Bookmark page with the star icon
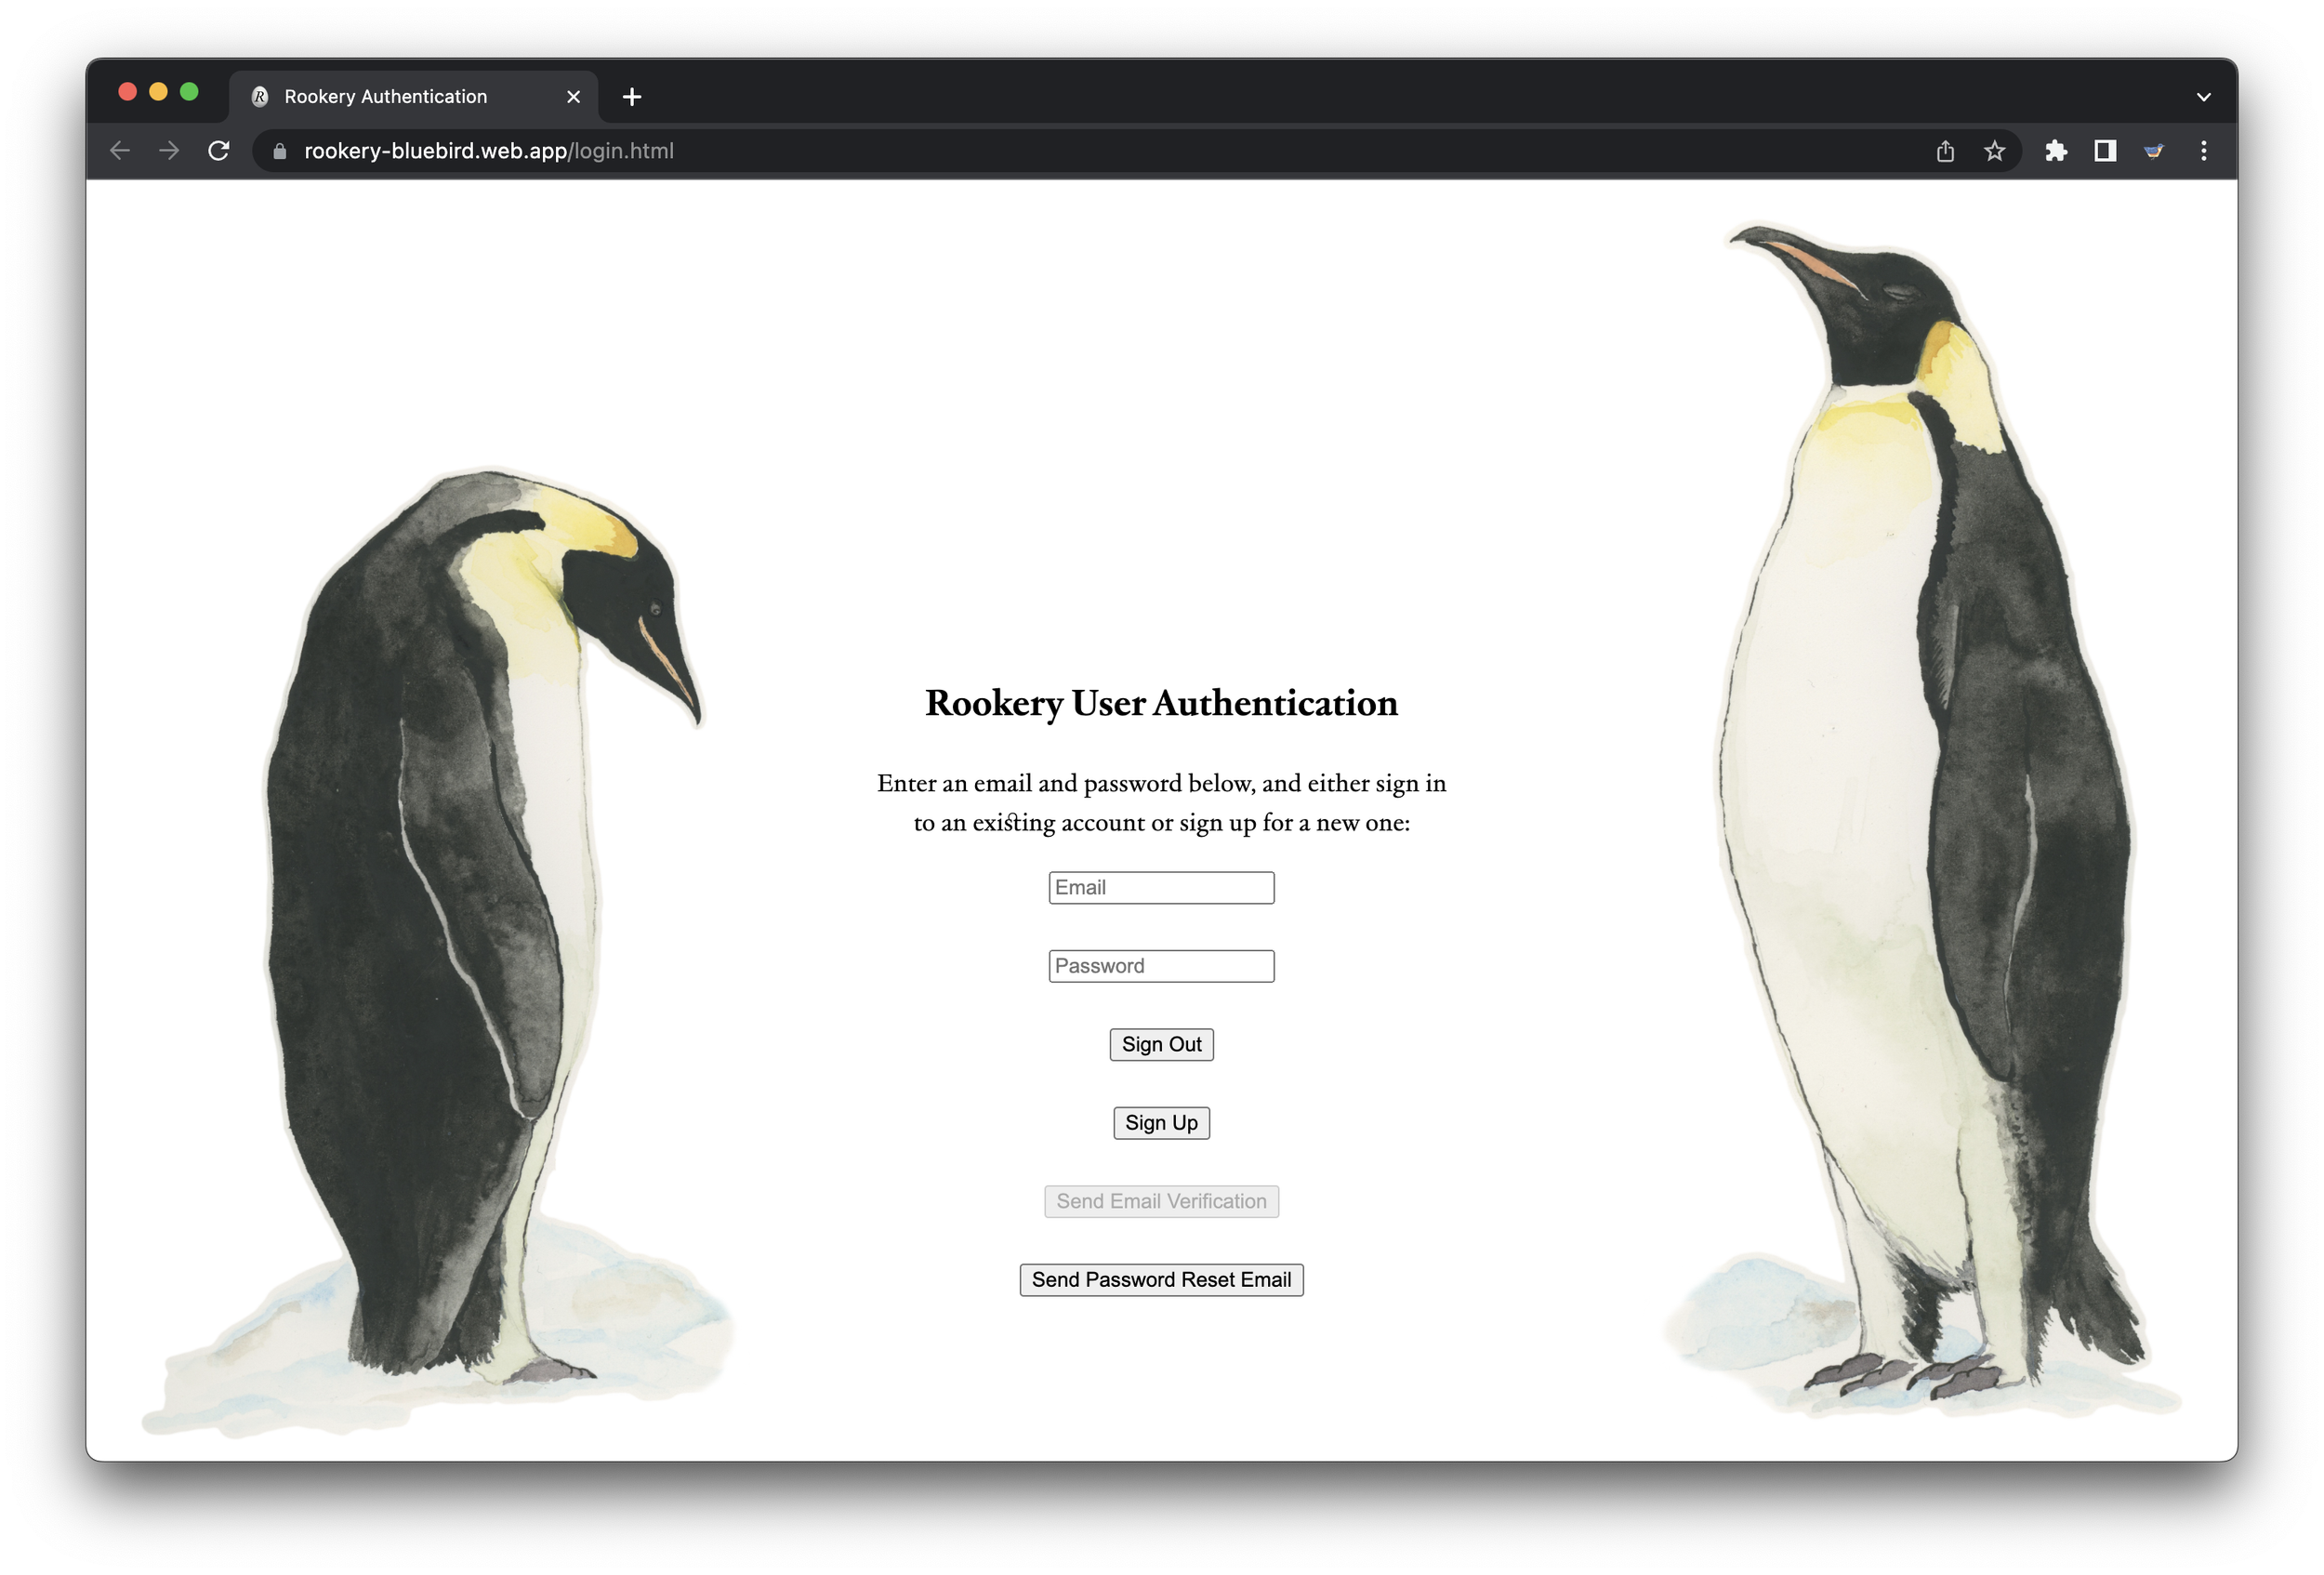 (x=1994, y=151)
